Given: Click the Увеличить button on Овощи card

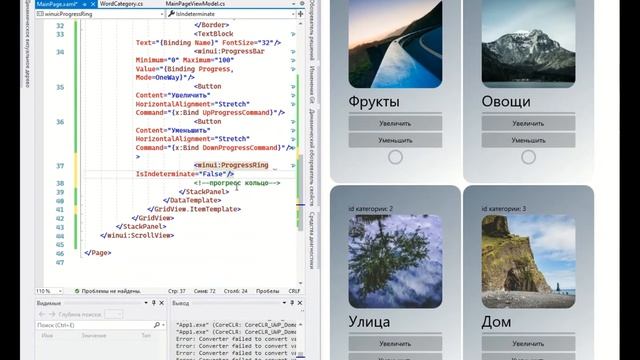Looking at the screenshot, I should (528, 123).
